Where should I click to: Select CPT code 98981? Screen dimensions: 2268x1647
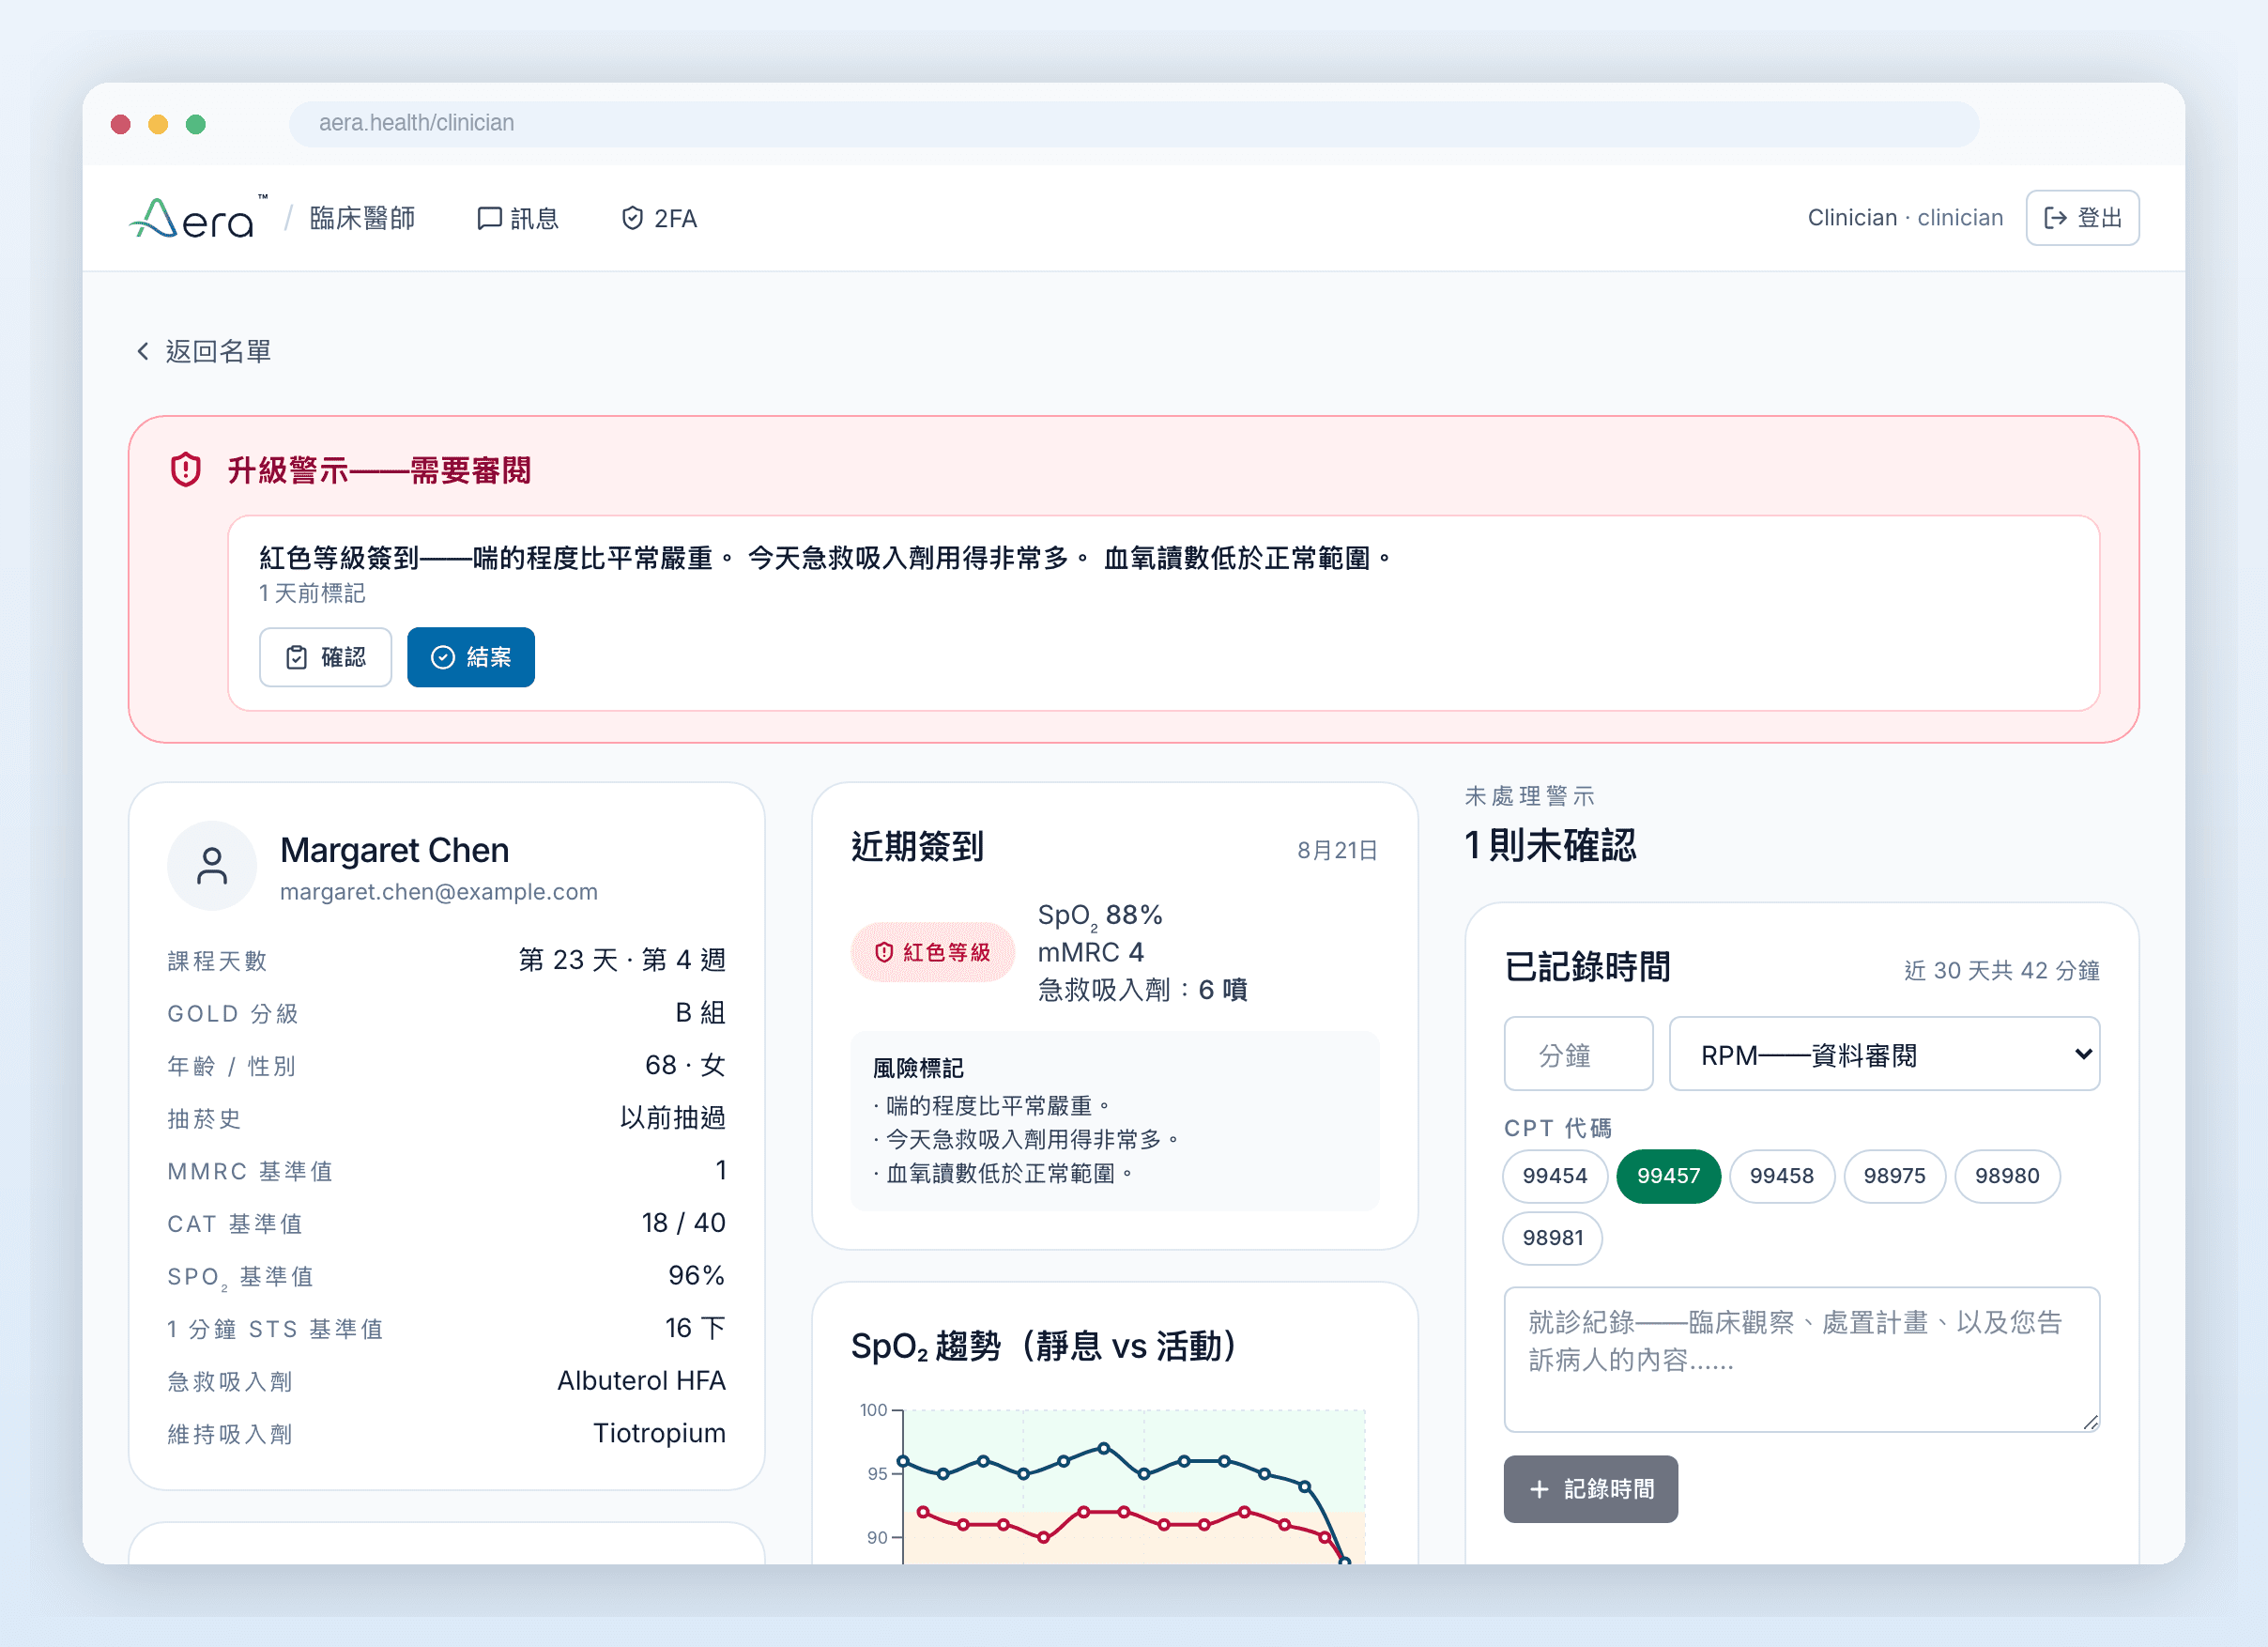(x=1552, y=1238)
